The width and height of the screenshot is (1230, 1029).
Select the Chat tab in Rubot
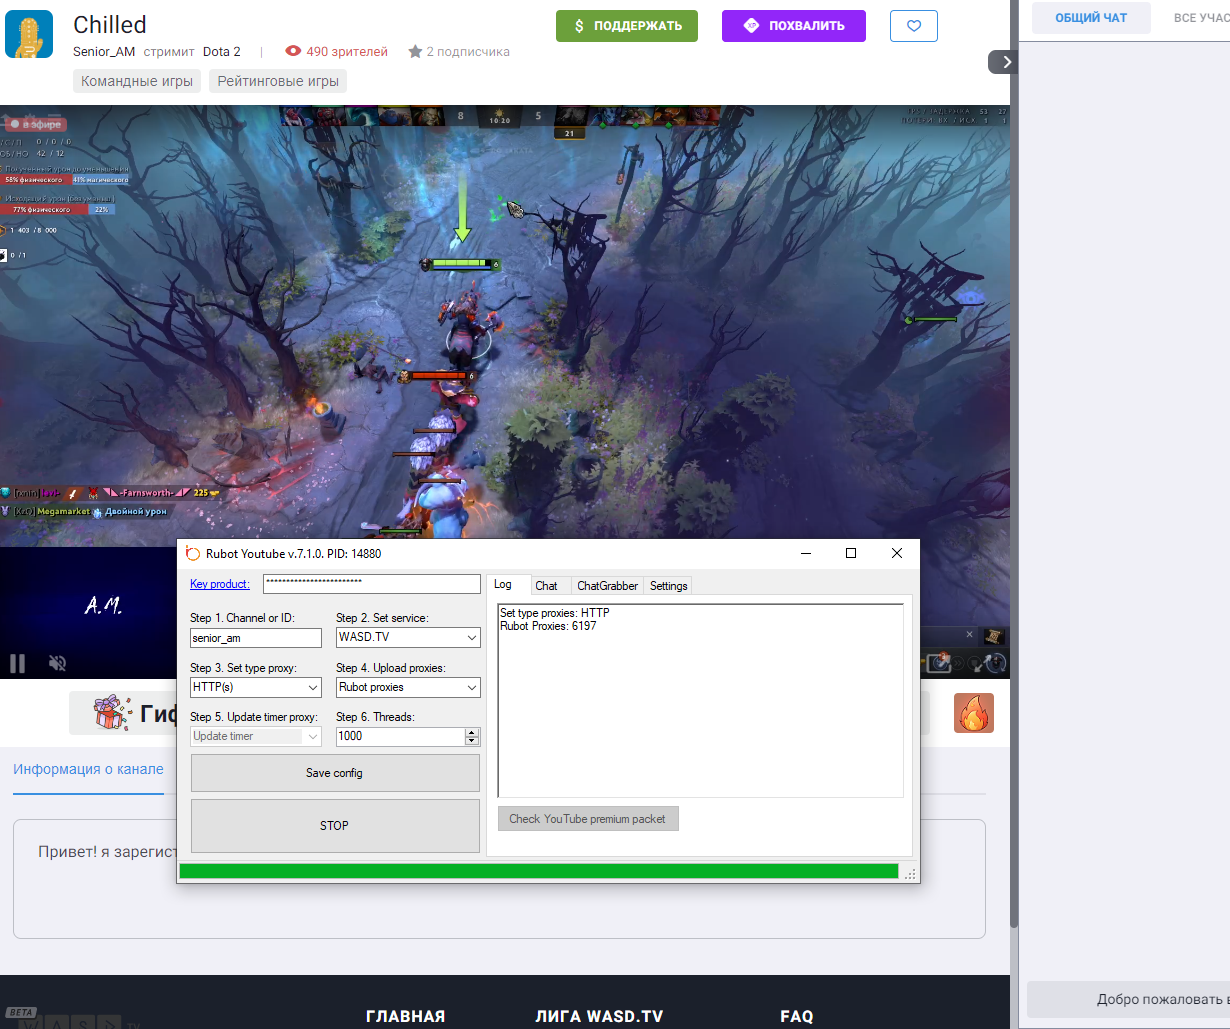(546, 585)
